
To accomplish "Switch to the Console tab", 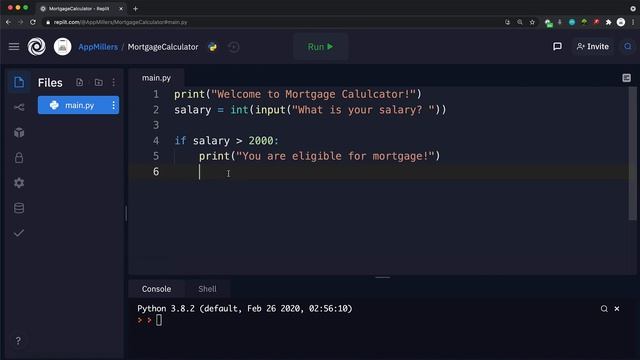I will tap(156, 289).
